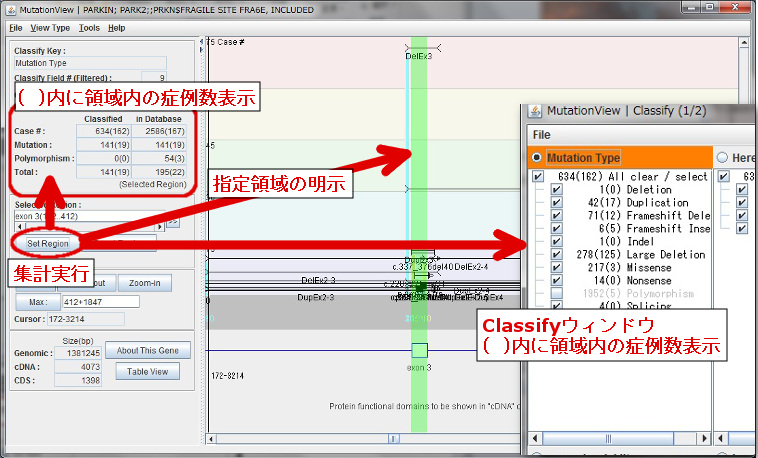Viewport: 758px width, 458px height.
Task: Open the View Type menu
Action: (50, 28)
